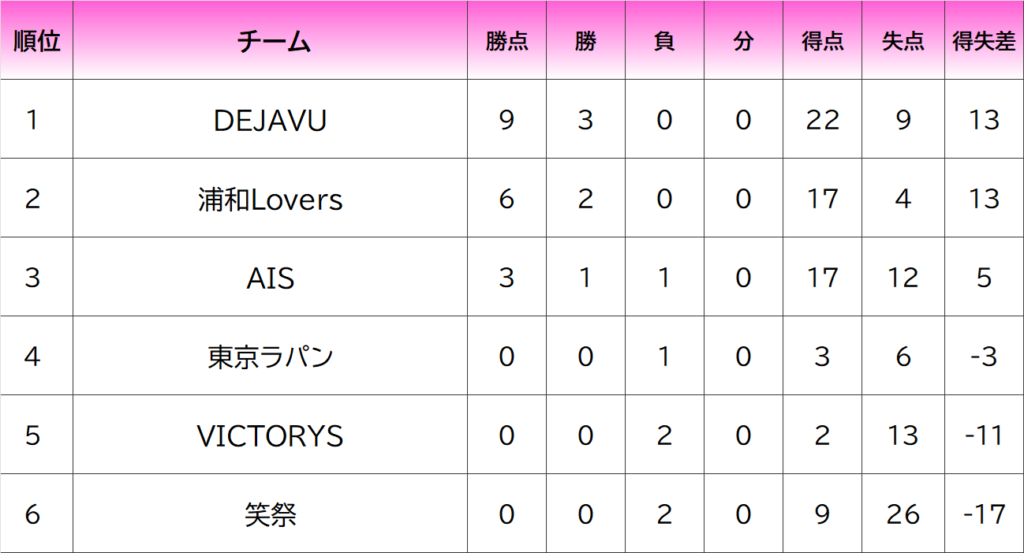1024x553 pixels.
Task: Select the 浦和Lovers team name cell
Action: tap(270, 198)
